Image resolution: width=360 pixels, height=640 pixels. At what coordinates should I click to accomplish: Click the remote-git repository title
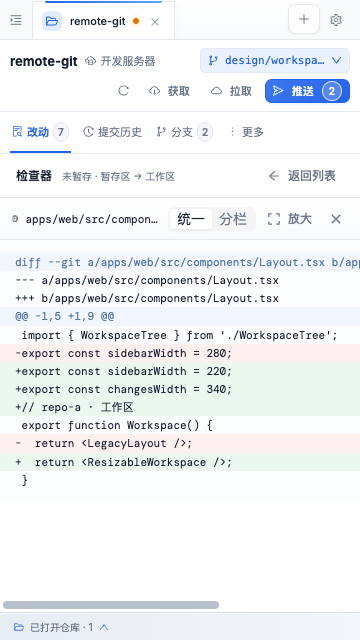[44, 61]
